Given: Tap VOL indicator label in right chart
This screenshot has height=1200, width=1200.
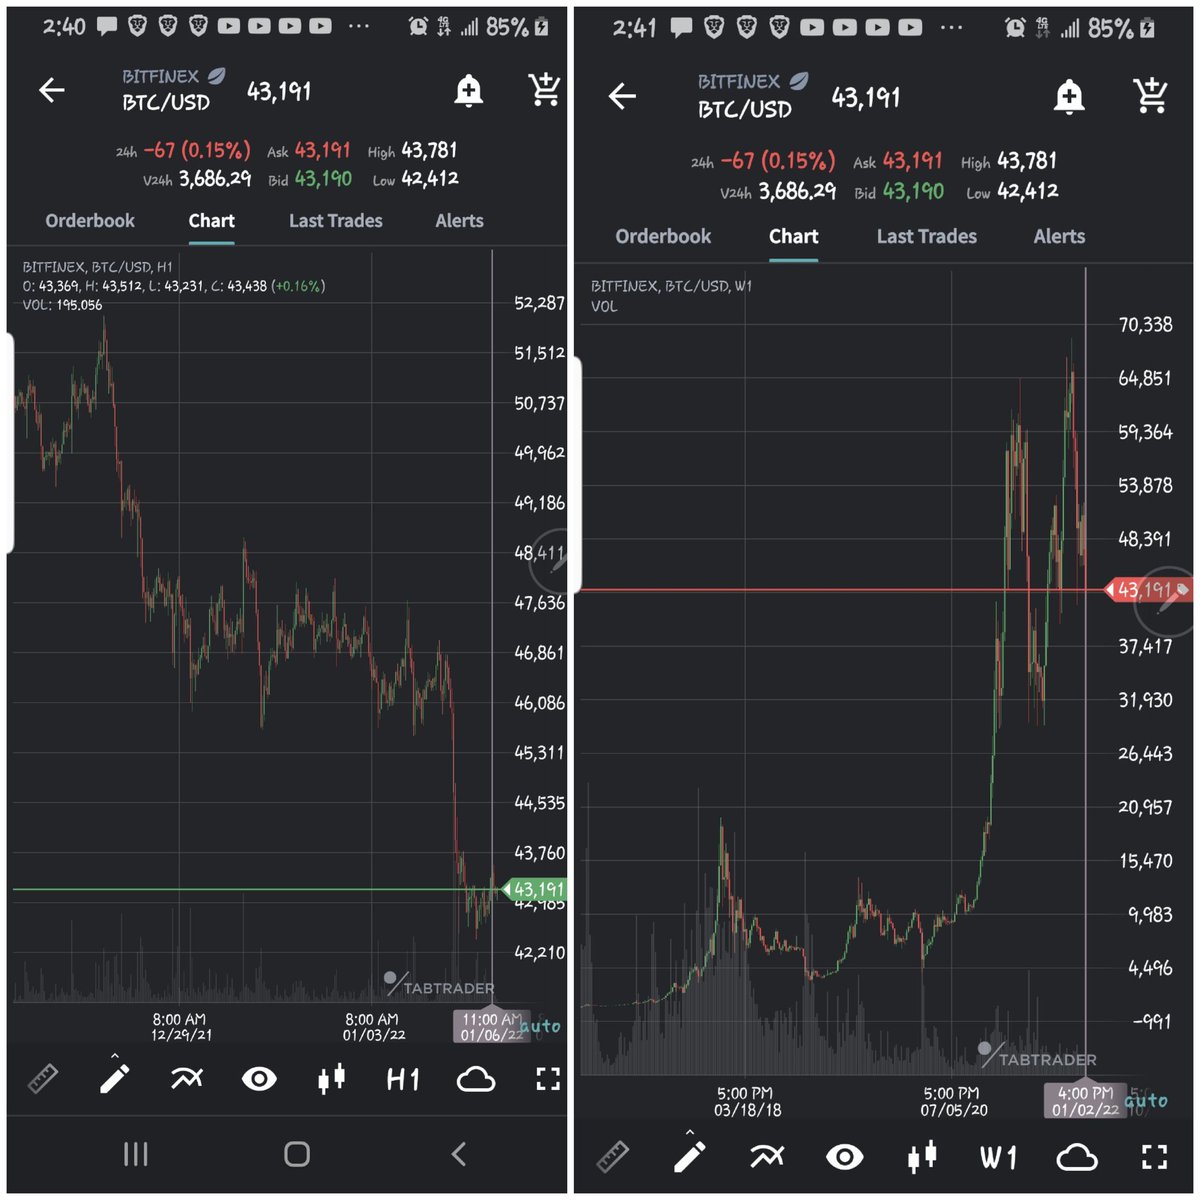Looking at the screenshot, I should click(x=604, y=307).
